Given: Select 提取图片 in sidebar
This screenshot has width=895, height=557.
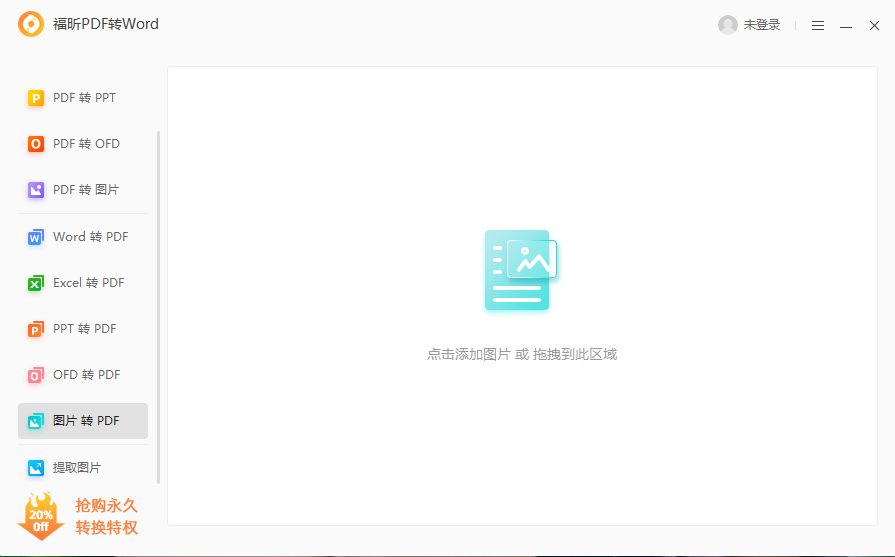Looking at the screenshot, I should click(83, 467).
